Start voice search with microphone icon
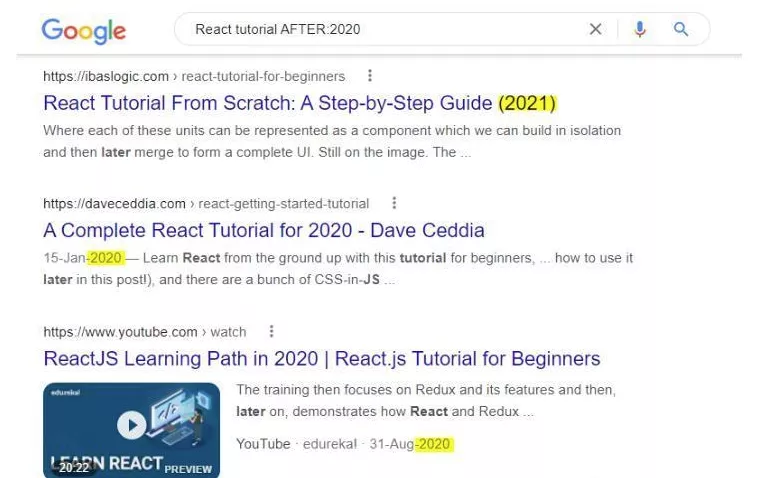The width and height of the screenshot is (757, 478). click(640, 29)
